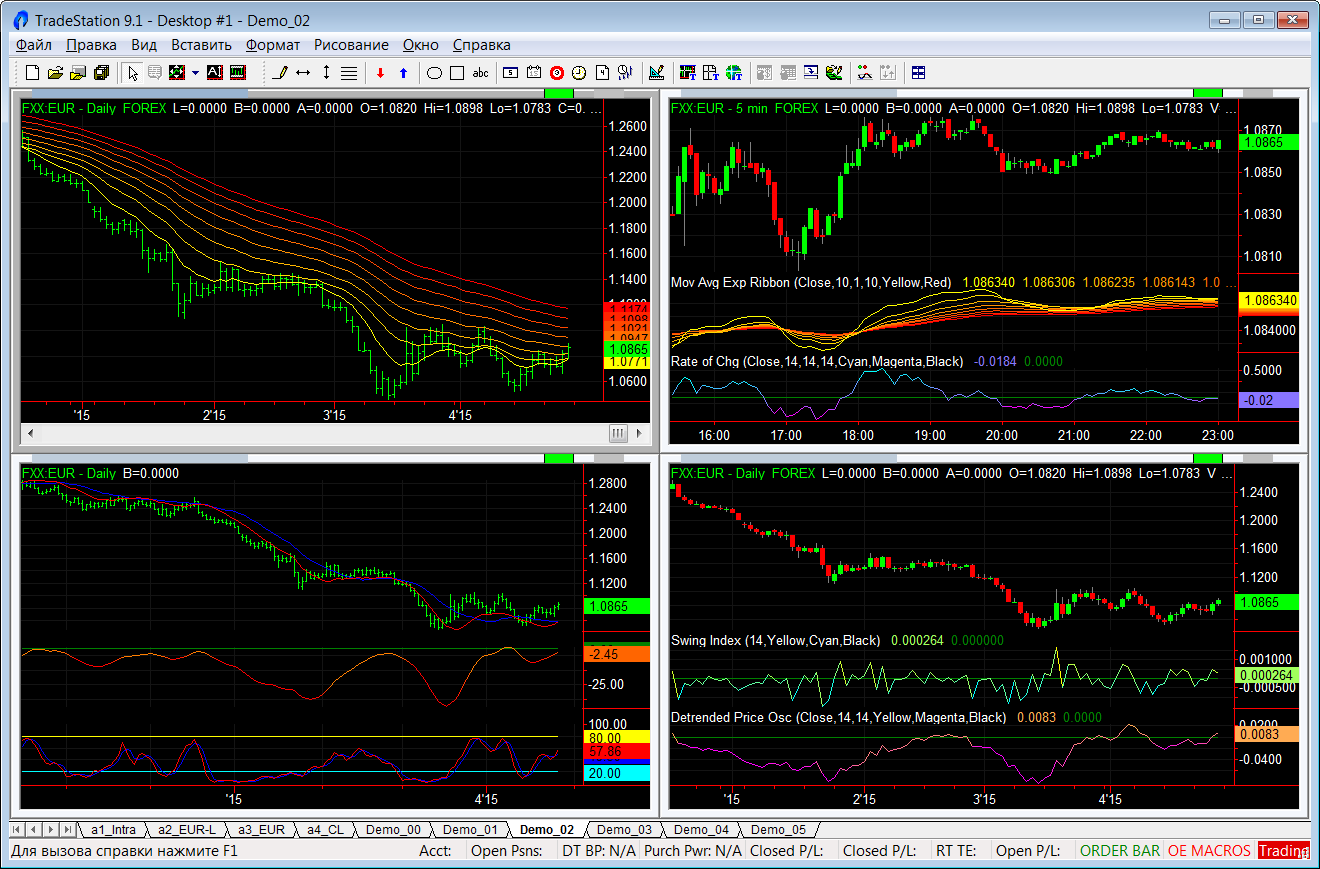
Task: Select the trendline pencil drawing tool
Action: tap(281, 72)
